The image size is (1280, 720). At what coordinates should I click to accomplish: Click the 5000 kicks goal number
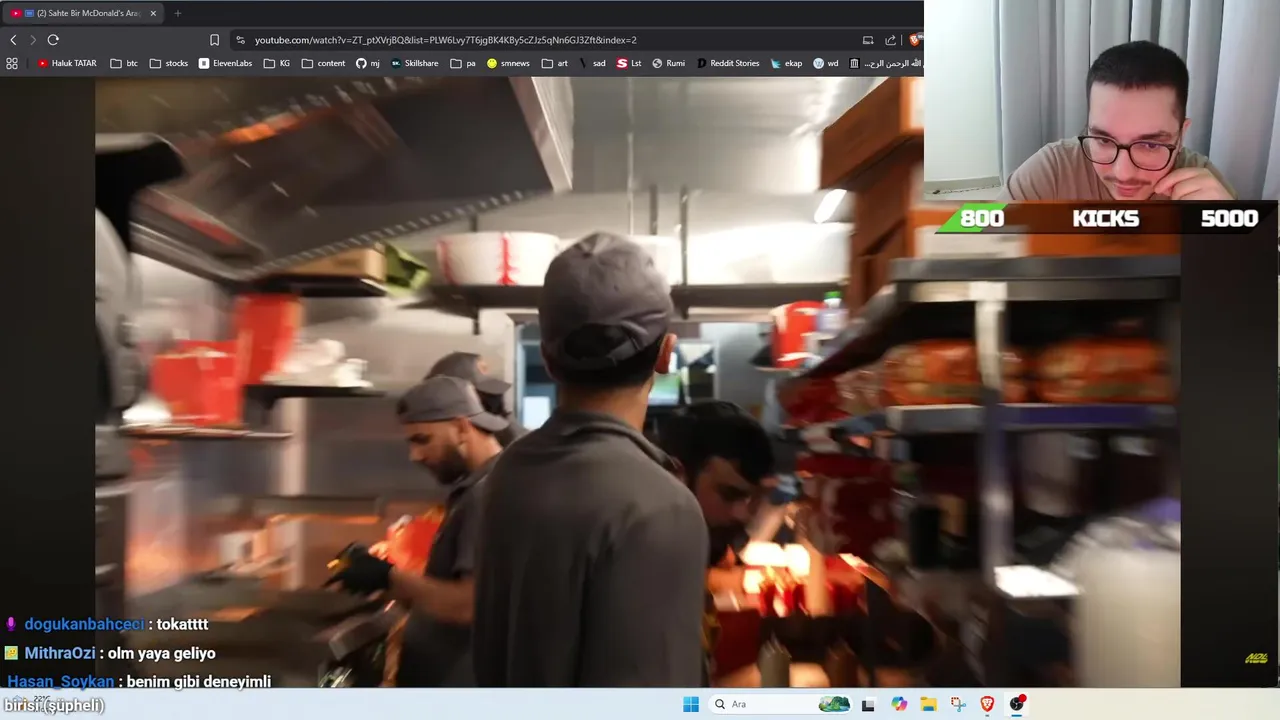click(x=1229, y=218)
